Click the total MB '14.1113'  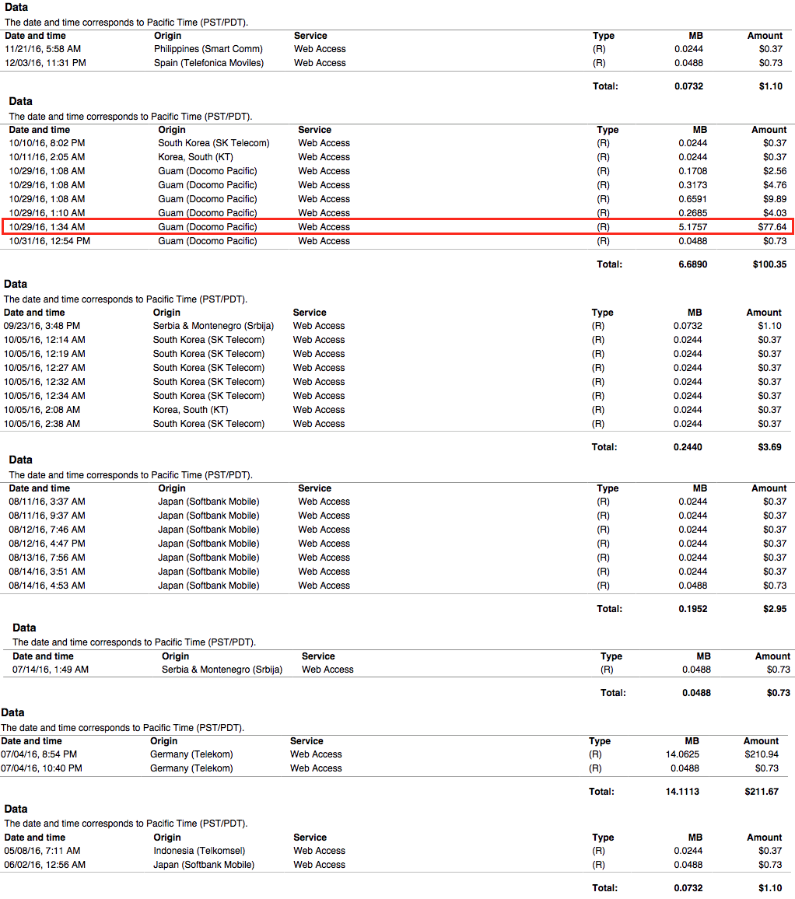[x=683, y=792]
